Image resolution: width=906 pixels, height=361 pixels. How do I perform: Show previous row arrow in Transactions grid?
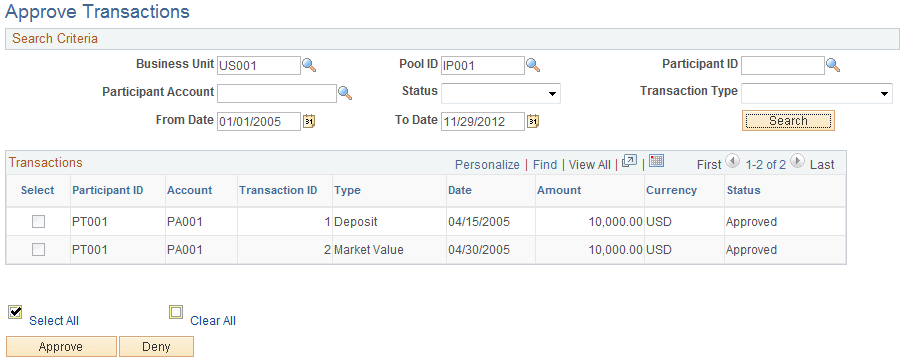pyautogui.click(x=732, y=161)
